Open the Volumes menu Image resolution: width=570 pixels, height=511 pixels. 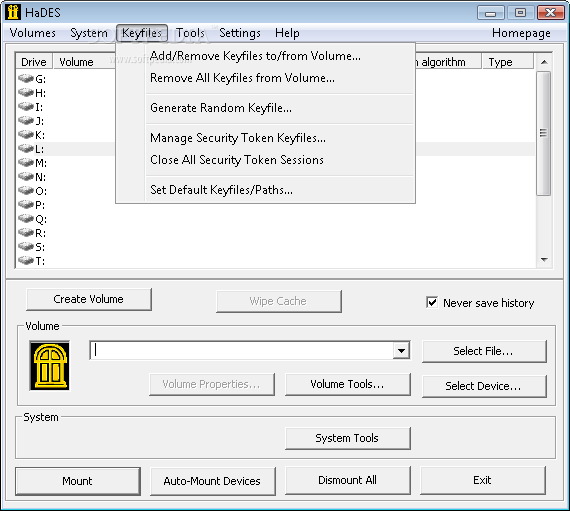32,33
